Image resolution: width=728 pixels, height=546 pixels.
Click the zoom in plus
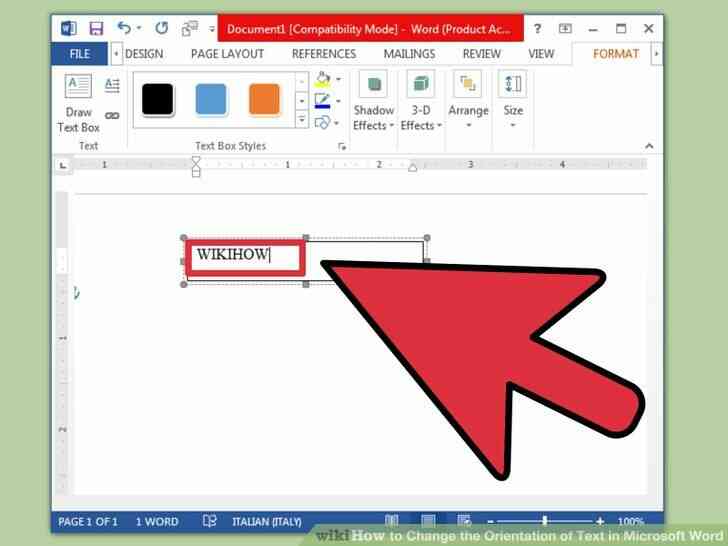coord(599,521)
